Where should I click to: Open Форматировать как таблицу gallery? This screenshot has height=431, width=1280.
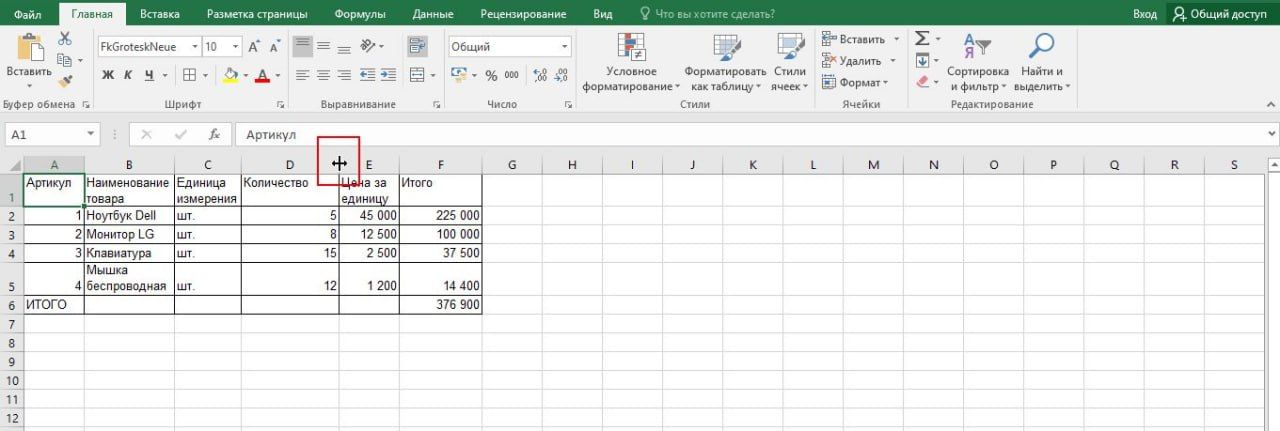(725, 63)
